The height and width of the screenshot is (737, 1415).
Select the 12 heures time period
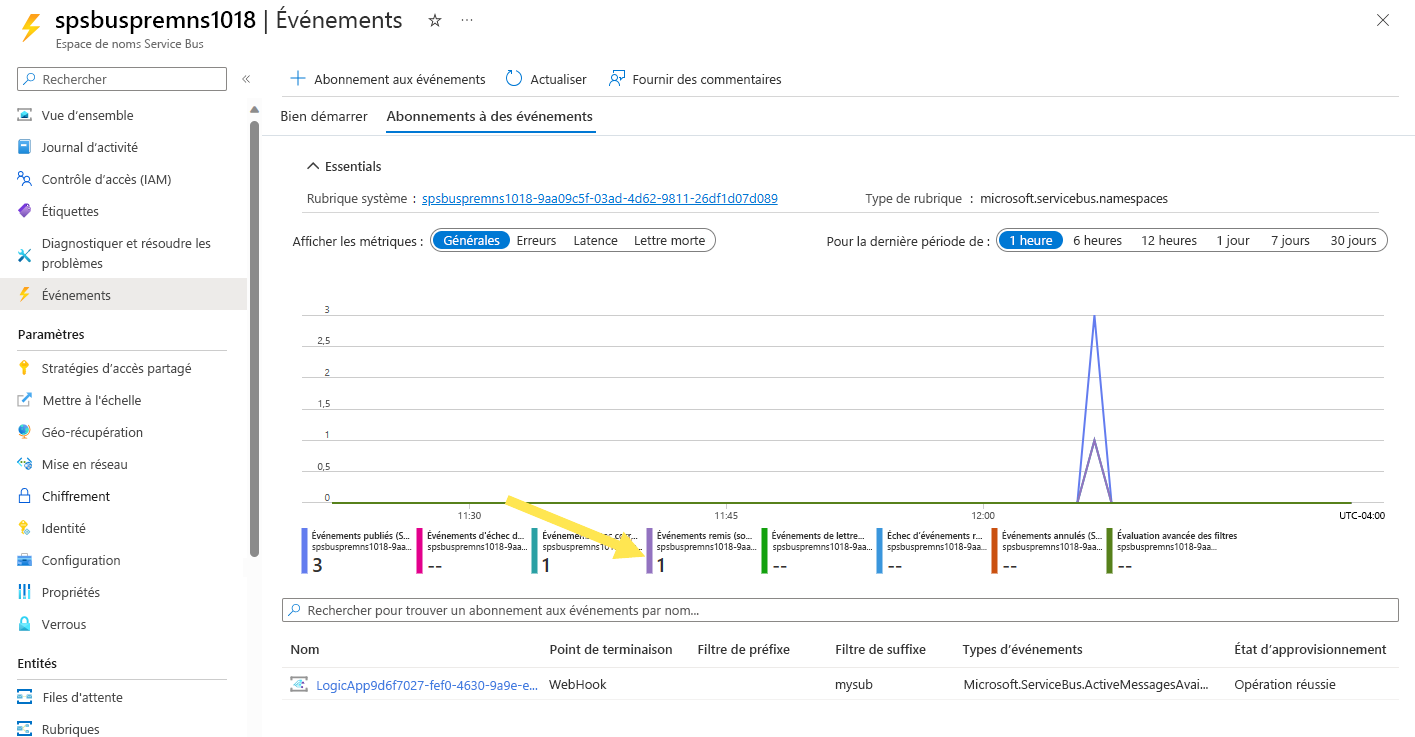1169,240
